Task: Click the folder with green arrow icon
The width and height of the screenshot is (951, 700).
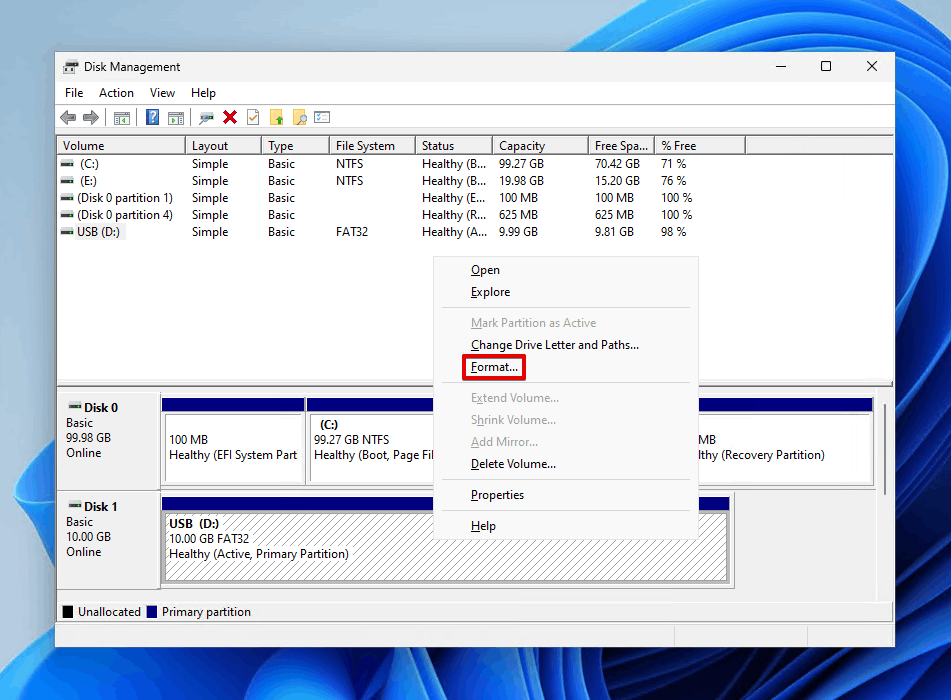Action: tap(277, 117)
